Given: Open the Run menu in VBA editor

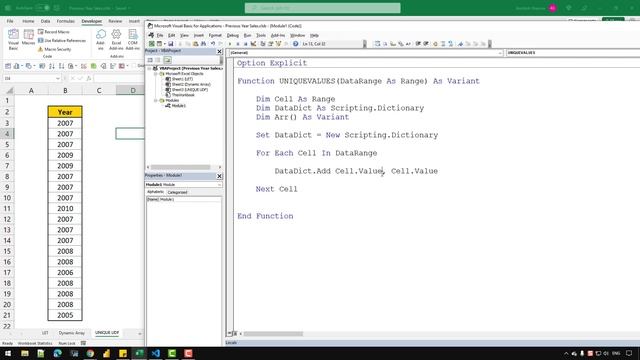Looking at the screenshot, I should [x=247, y=36].
